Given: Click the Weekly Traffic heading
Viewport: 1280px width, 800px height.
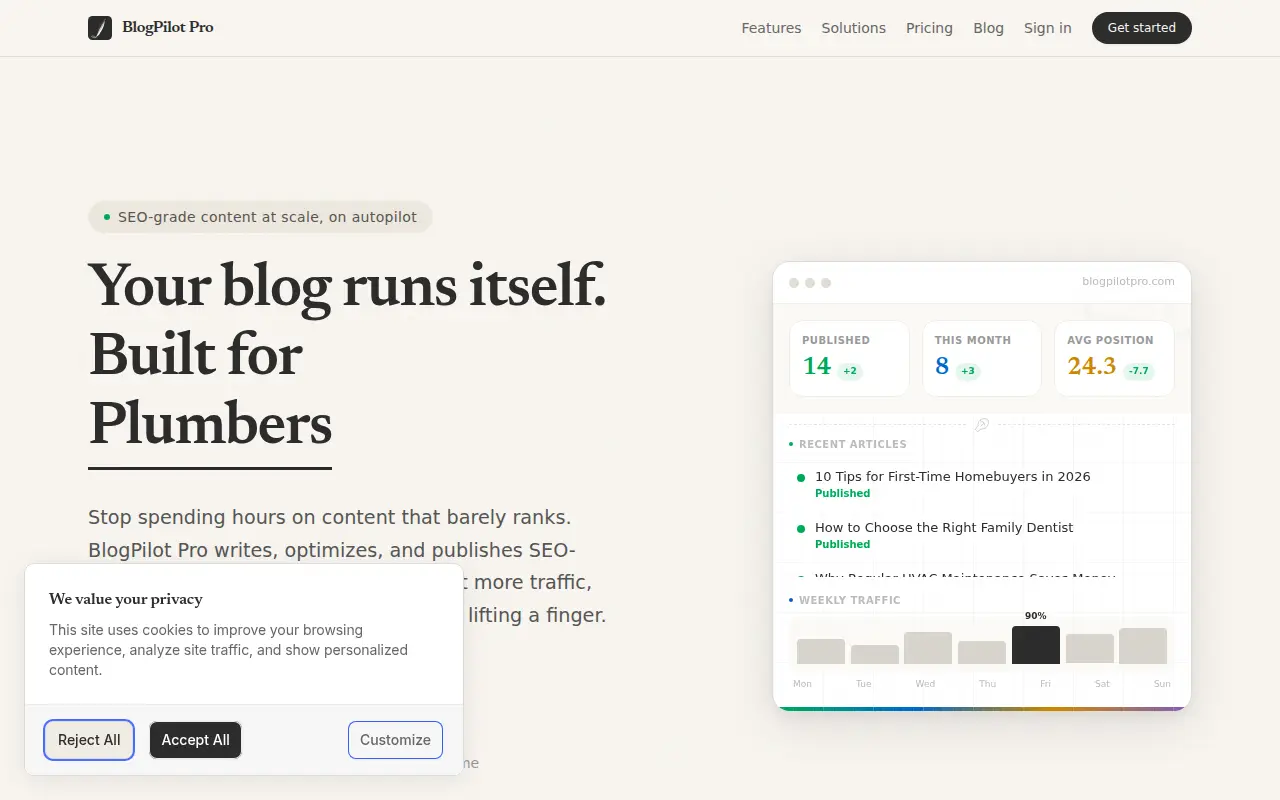Looking at the screenshot, I should tap(849, 600).
